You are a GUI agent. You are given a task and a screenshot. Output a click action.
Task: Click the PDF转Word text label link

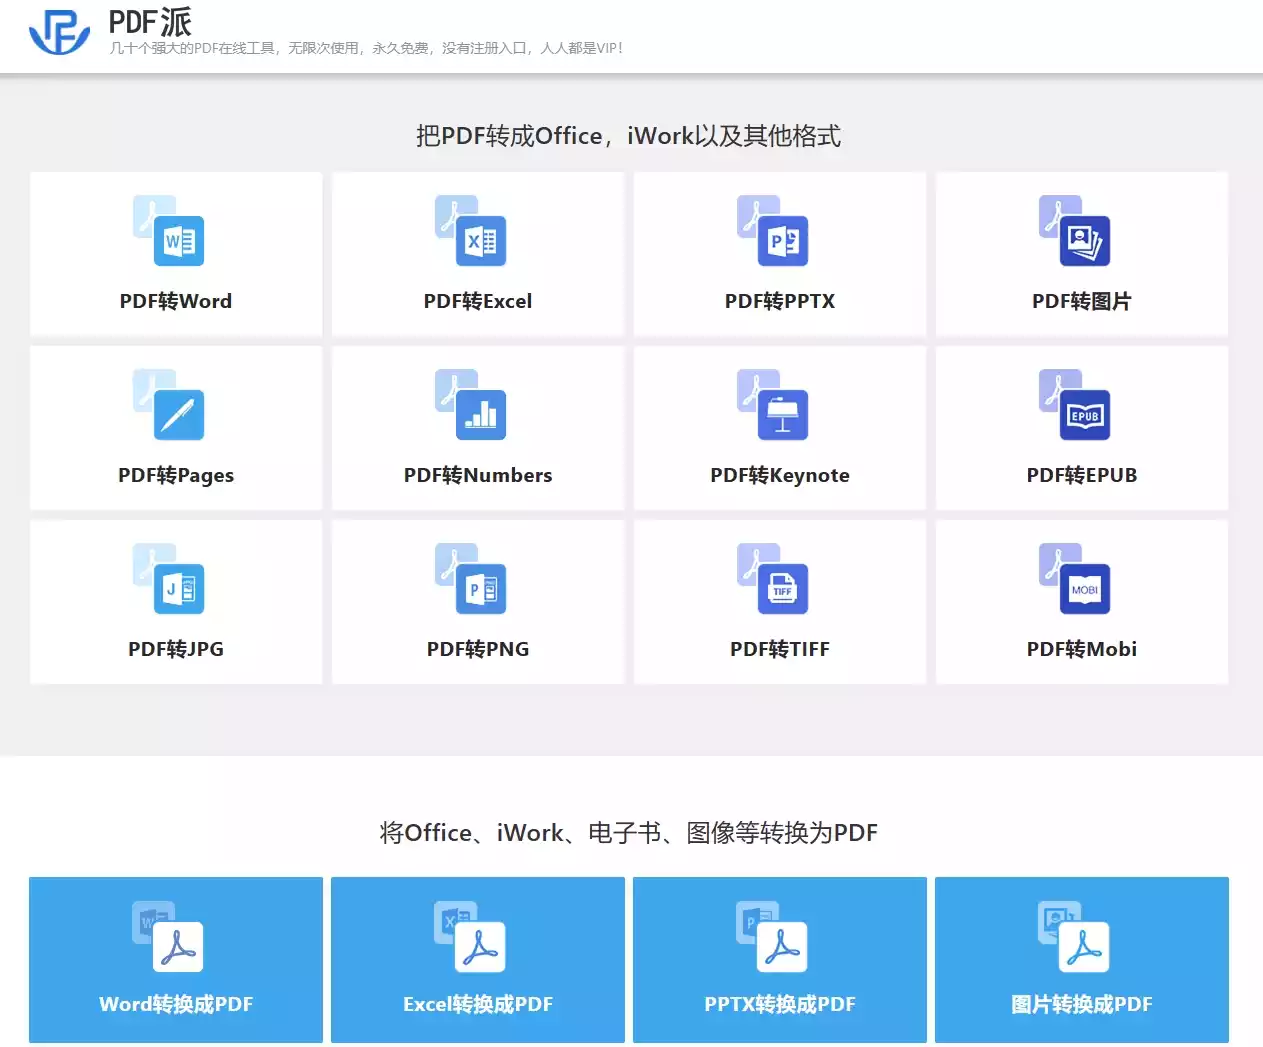click(x=176, y=301)
